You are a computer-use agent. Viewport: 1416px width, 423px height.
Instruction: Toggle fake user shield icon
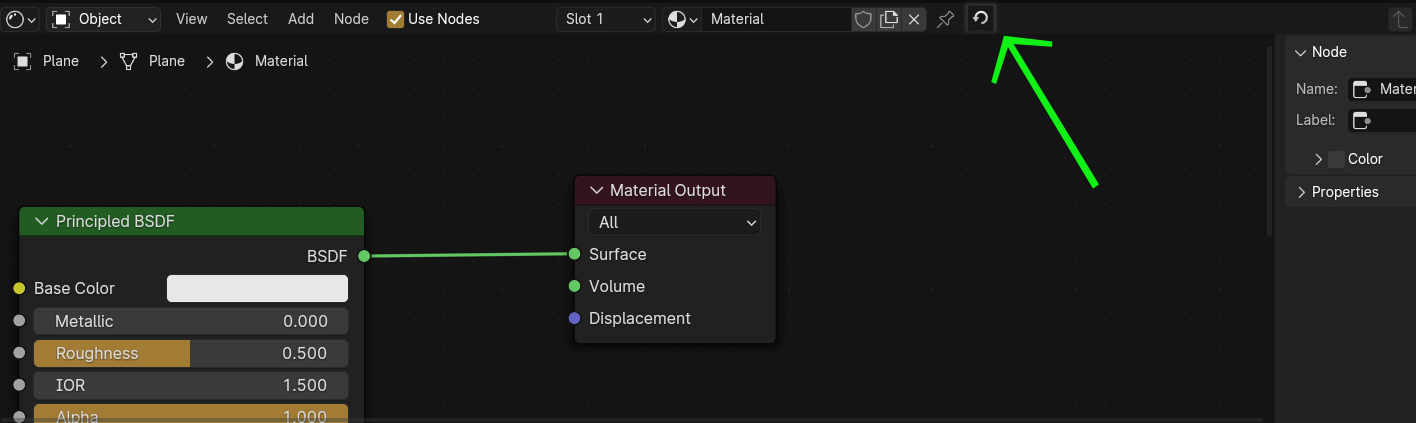tap(863, 19)
